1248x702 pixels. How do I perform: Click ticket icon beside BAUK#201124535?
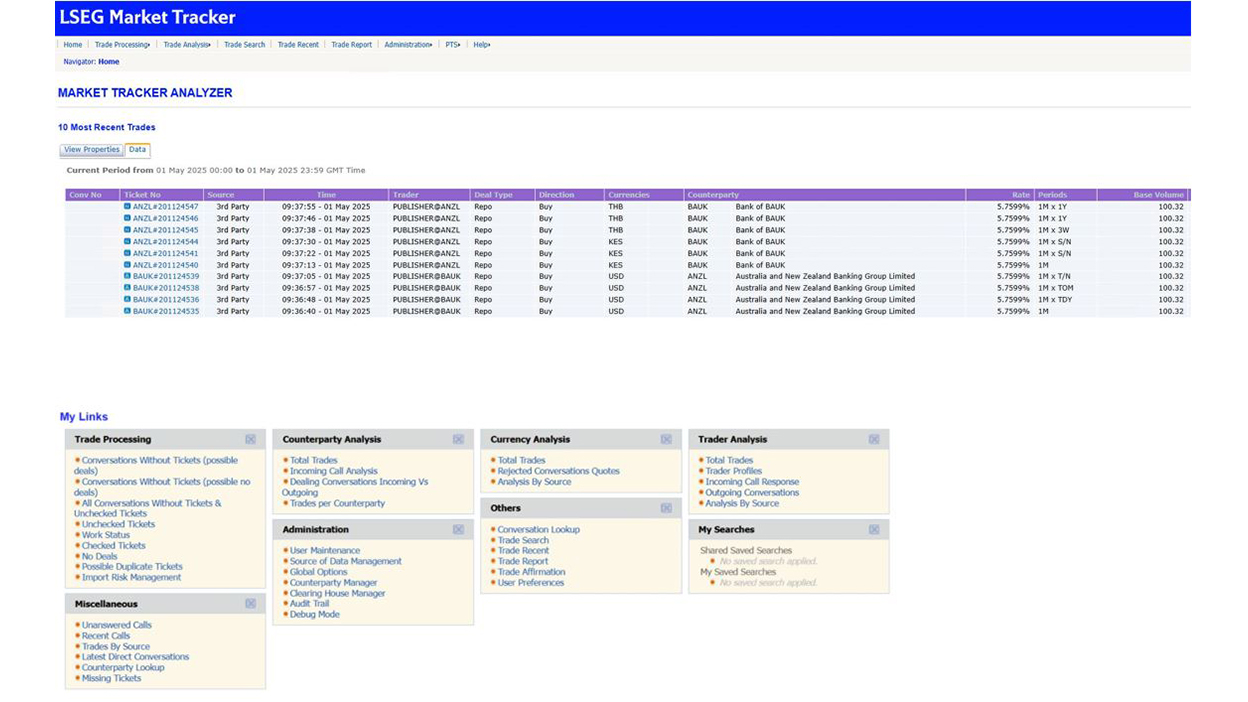pos(128,311)
